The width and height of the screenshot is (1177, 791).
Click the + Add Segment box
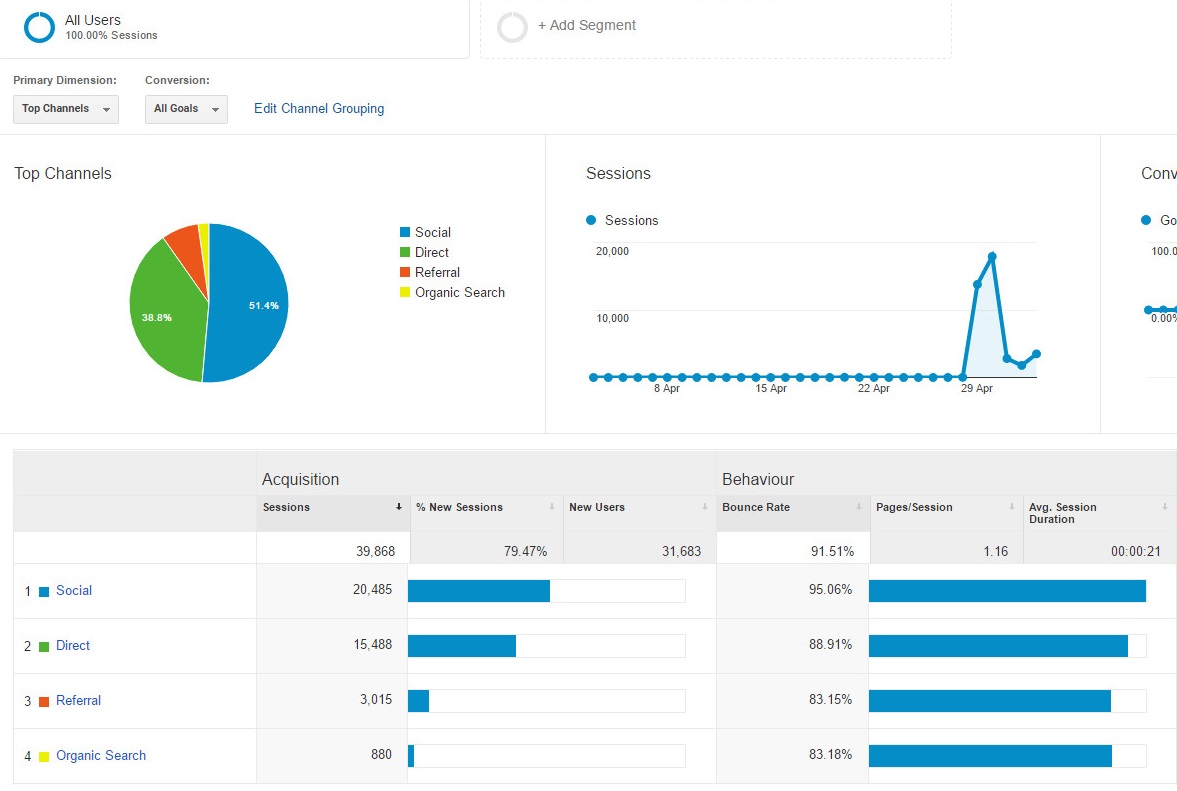[715, 27]
